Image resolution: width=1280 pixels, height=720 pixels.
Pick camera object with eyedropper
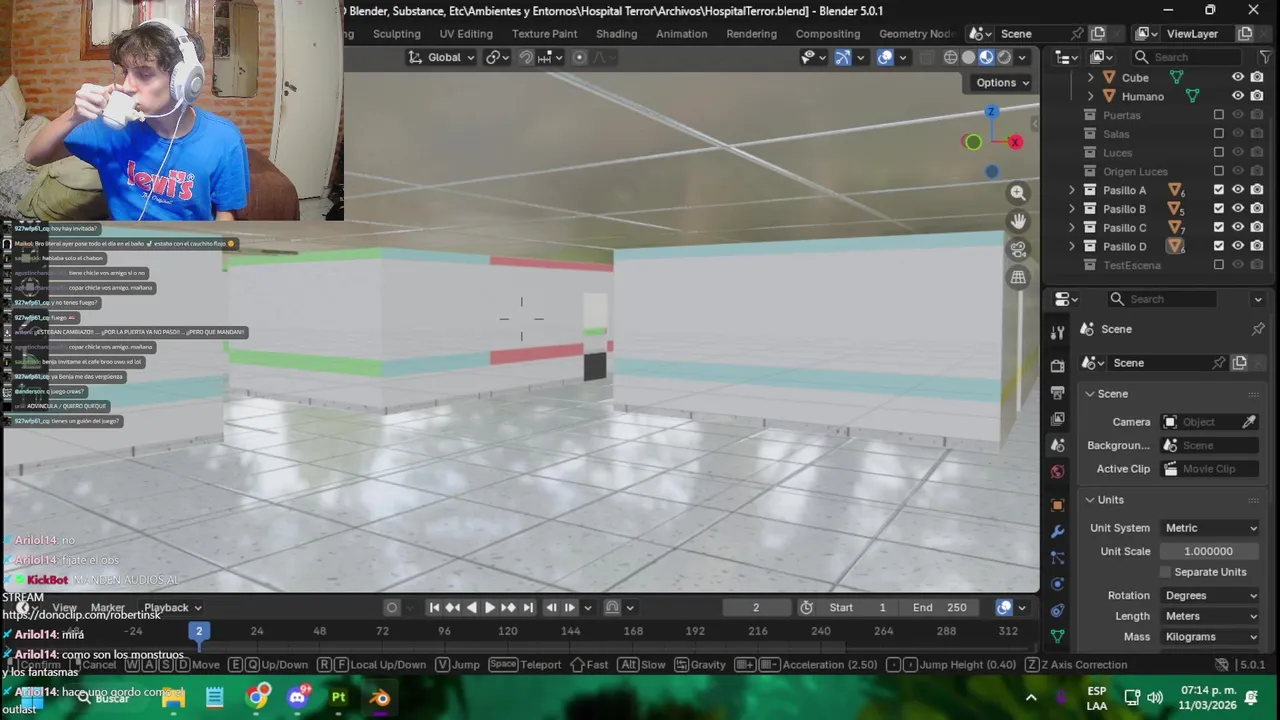point(1249,422)
